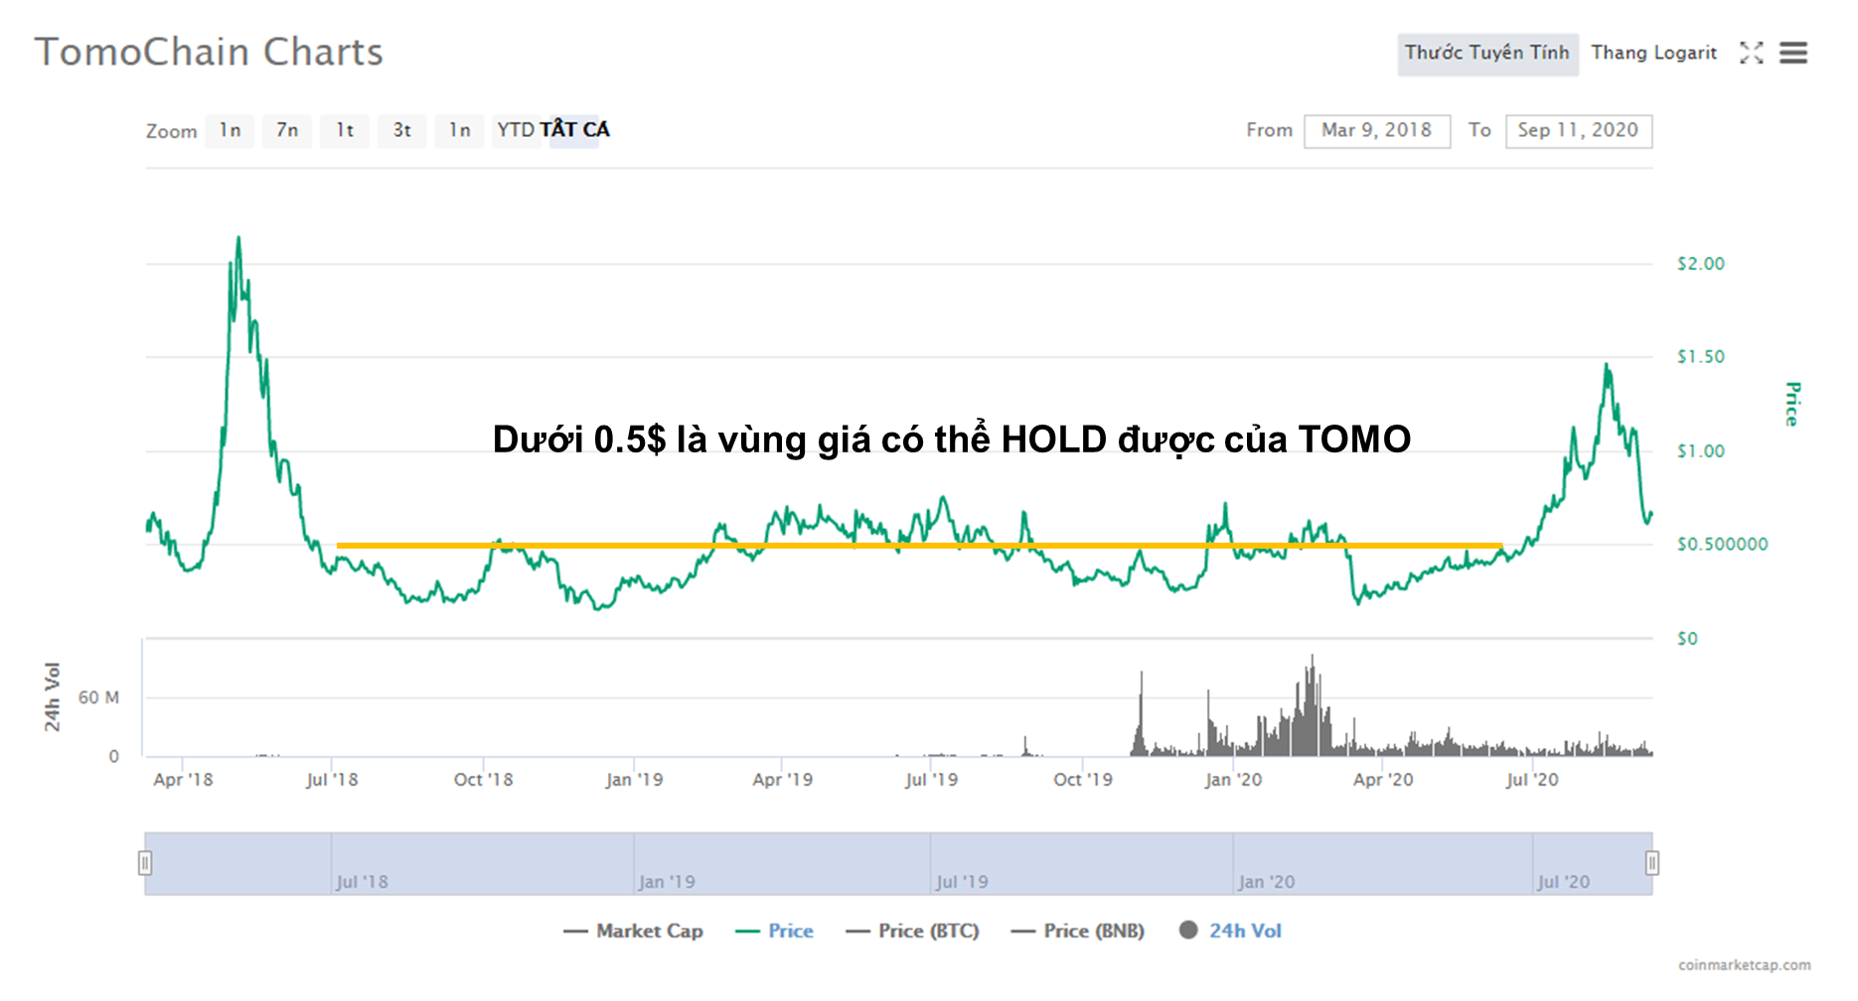Open the coinmarketcap.com credit link
The width and height of the screenshot is (1858, 1001).
(x=1744, y=965)
